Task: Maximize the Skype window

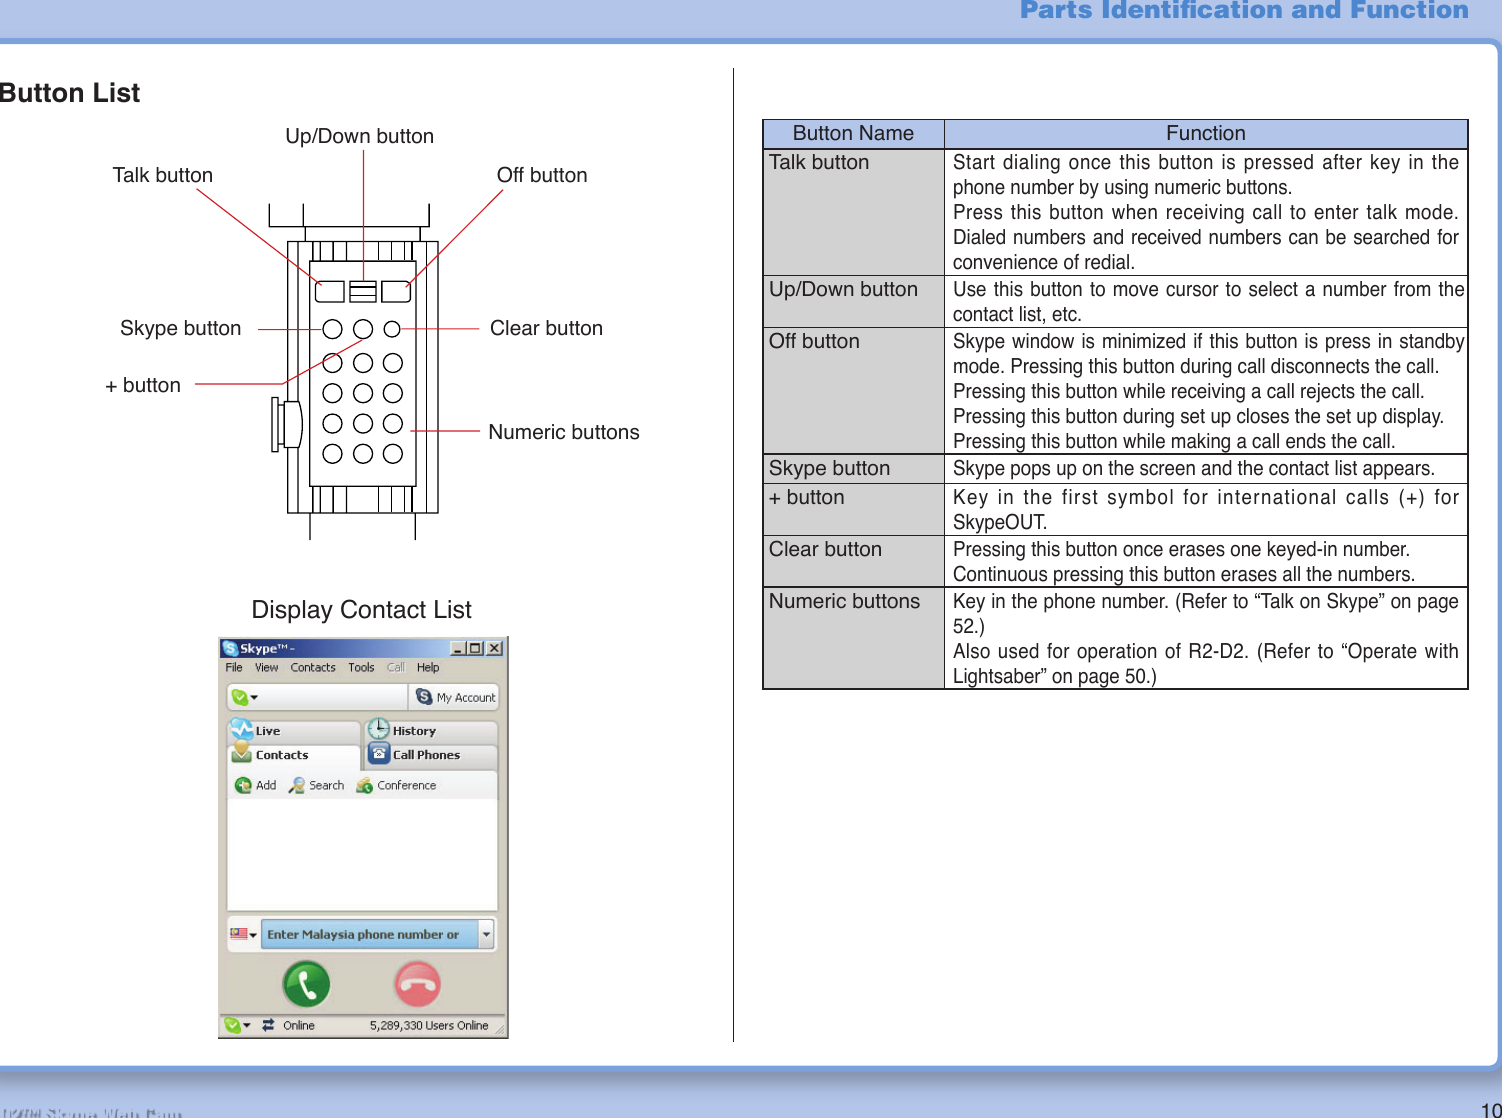Action: (x=475, y=648)
